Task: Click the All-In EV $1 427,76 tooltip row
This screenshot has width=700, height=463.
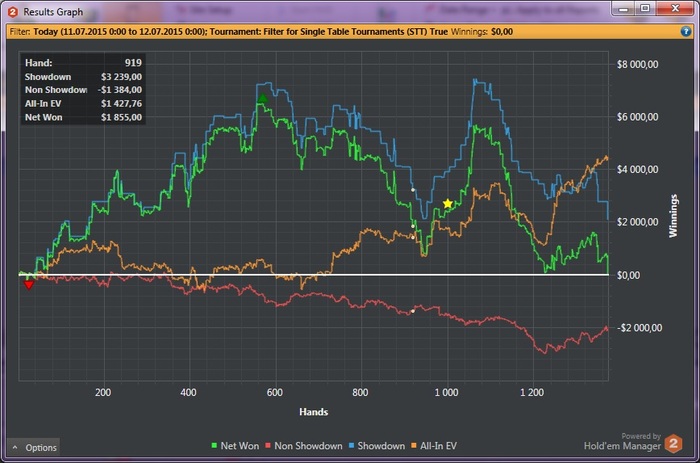Action: click(x=83, y=104)
